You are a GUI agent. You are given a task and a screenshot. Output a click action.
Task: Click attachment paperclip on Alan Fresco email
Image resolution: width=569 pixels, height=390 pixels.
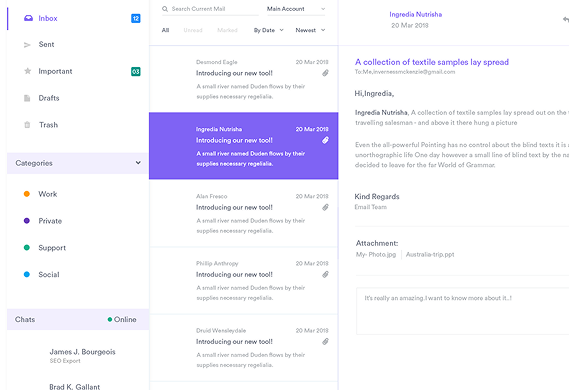pyautogui.click(x=325, y=207)
